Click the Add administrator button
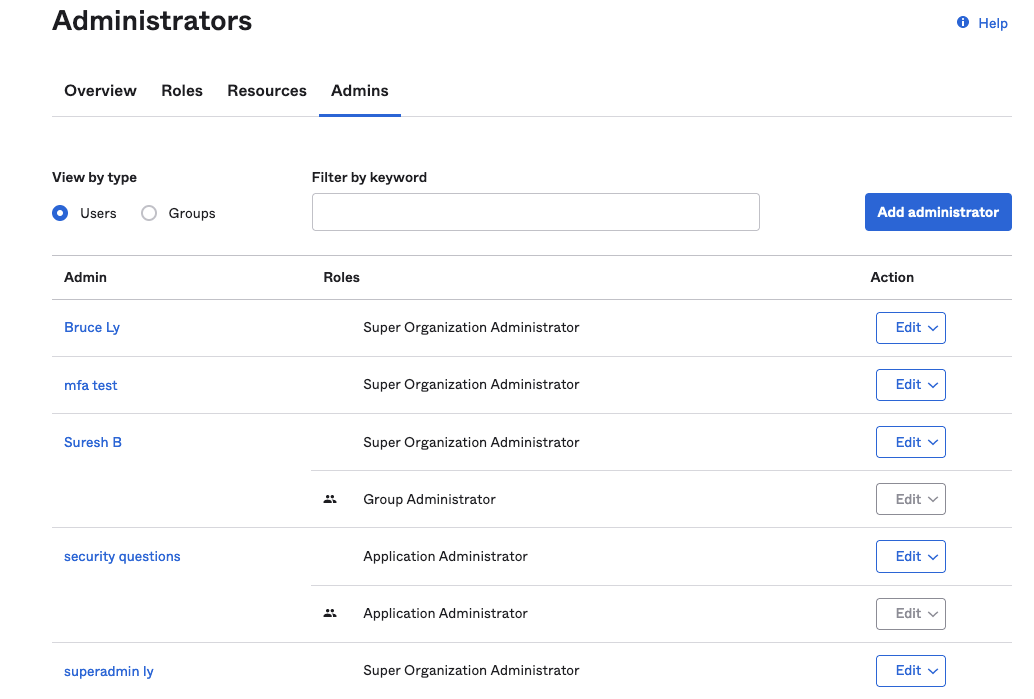The height and width of the screenshot is (699, 1034). [938, 212]
